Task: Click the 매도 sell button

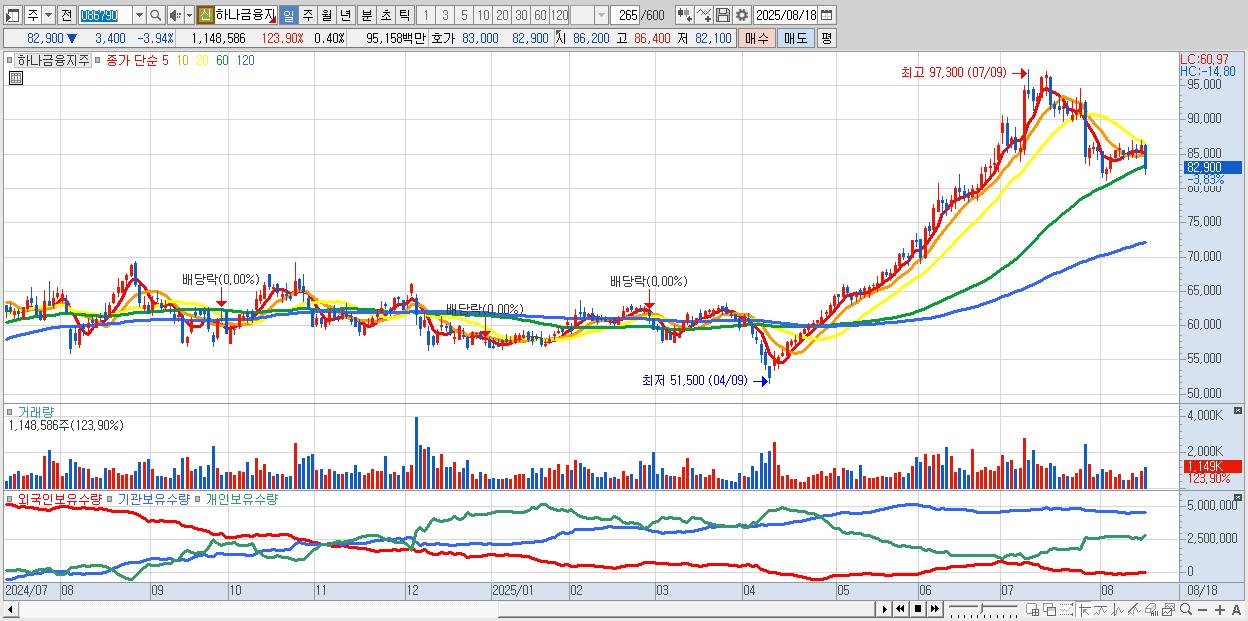Action: 796,38
